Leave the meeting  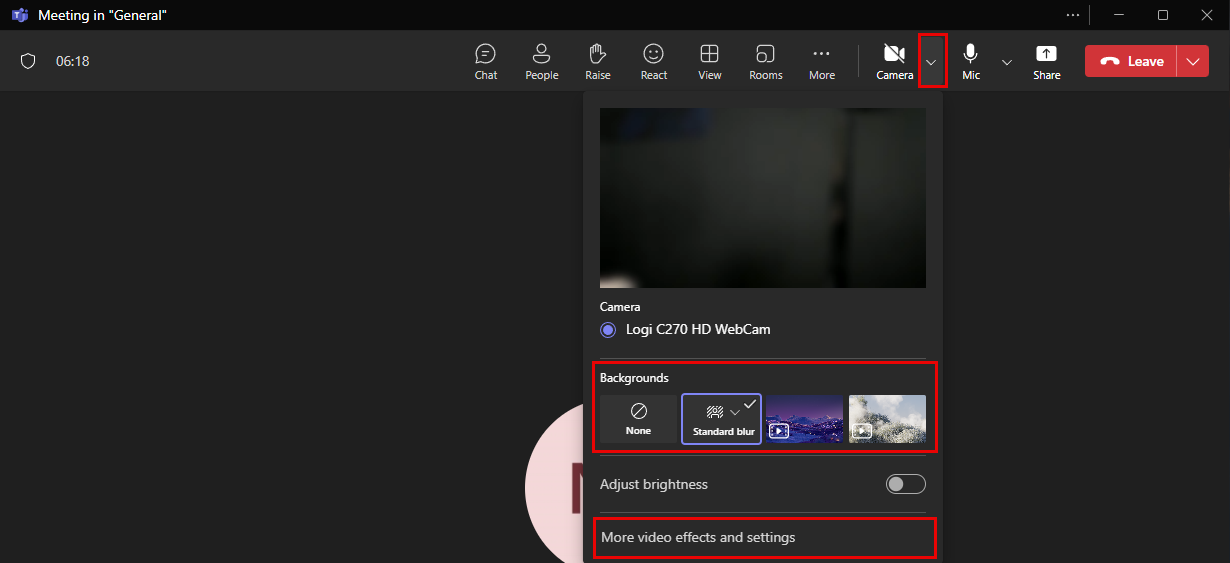coord(1131,61)
